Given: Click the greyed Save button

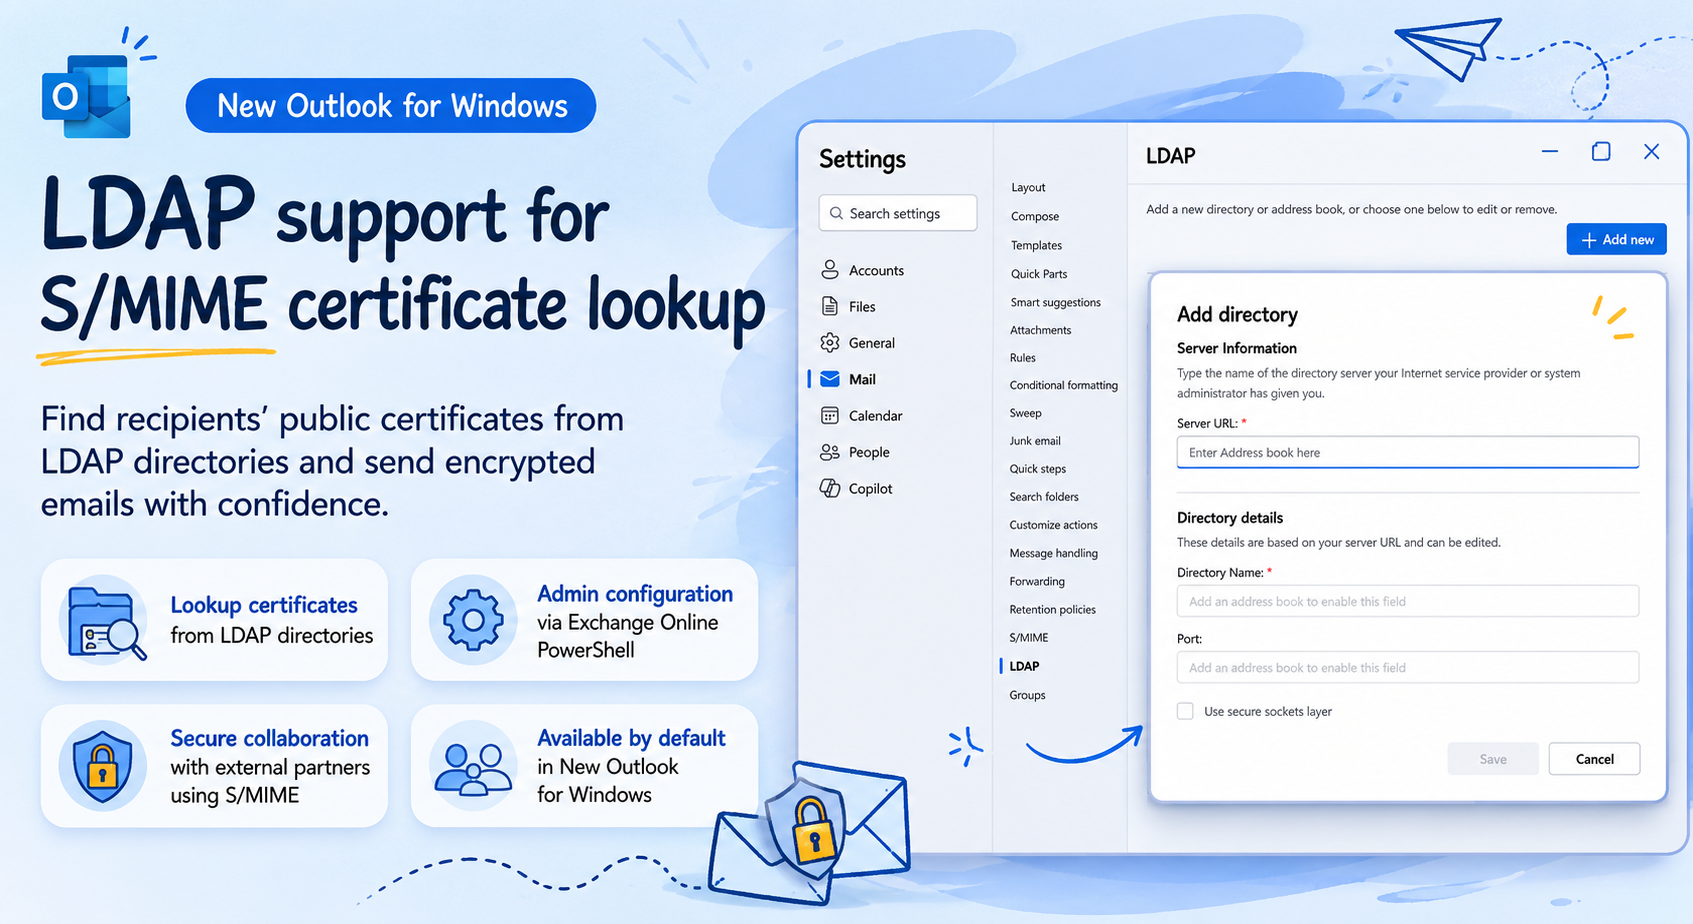Looking at the screenshot, I should [x=1493, y=759].
